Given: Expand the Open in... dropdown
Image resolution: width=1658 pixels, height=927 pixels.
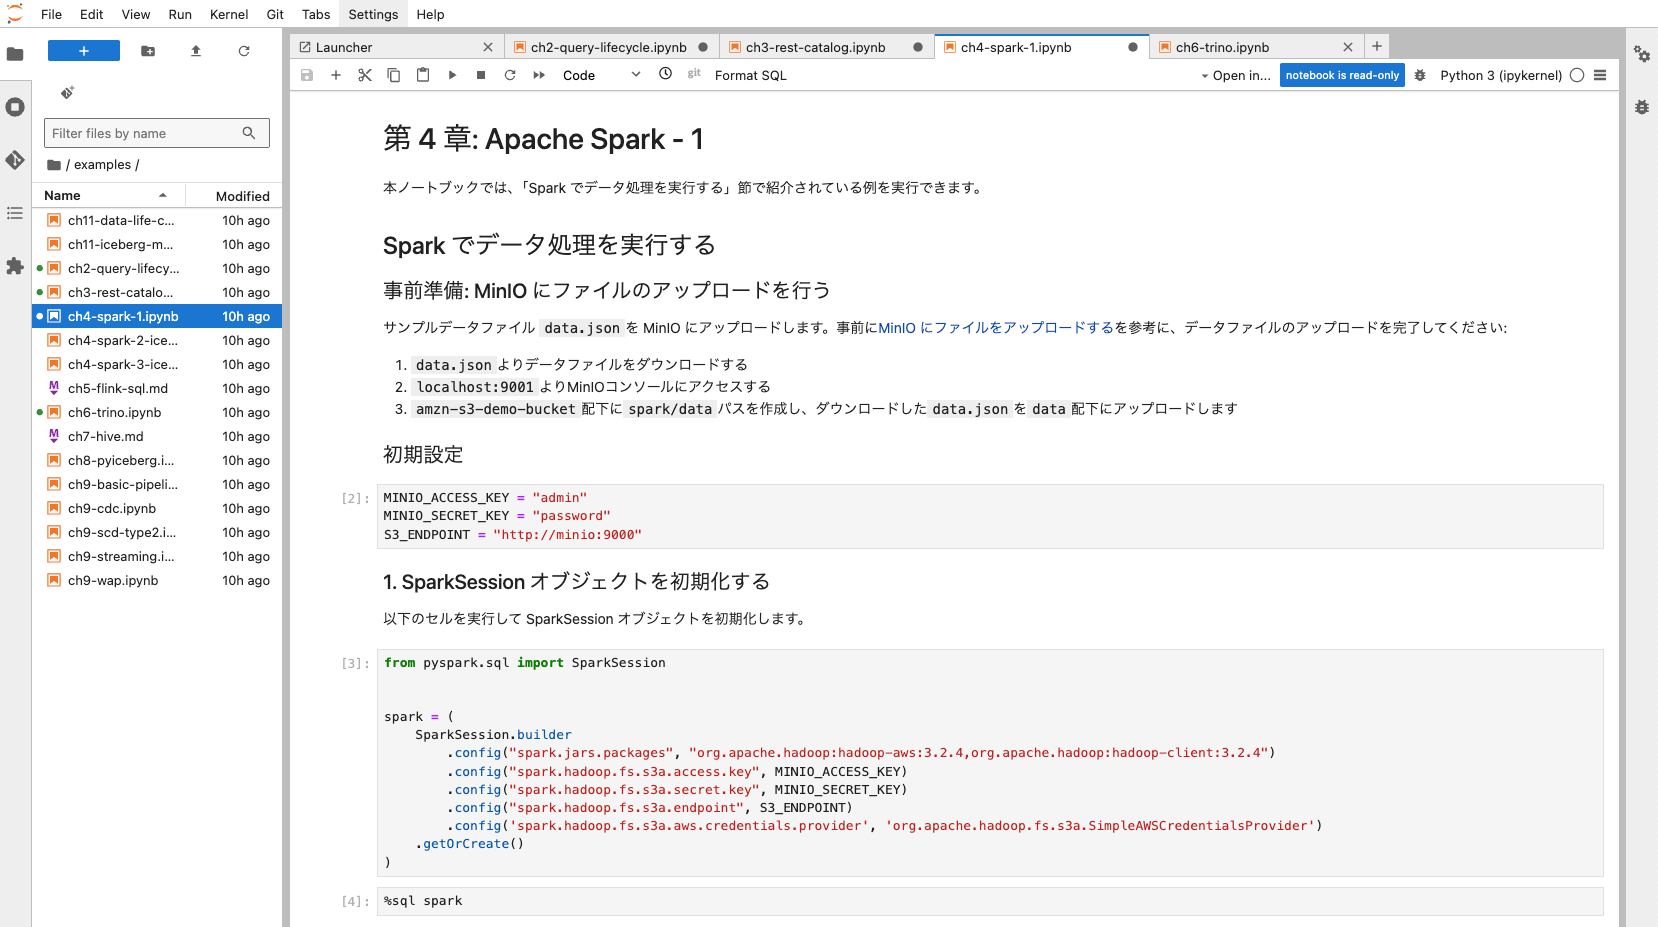Looking at the screenshot, I should click(1236, 75).
